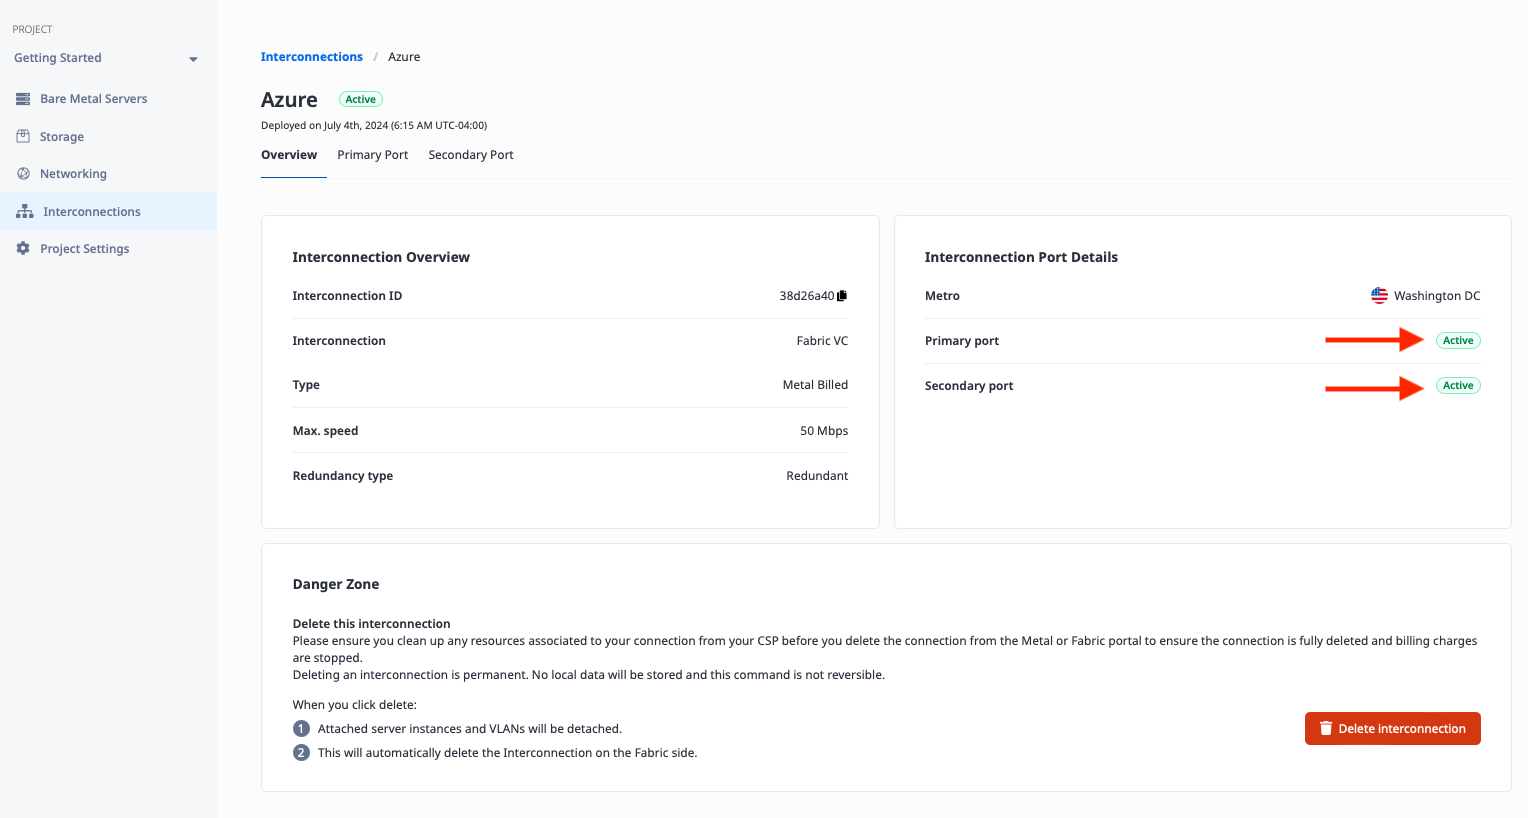This screenshot has width=1528, height=818.
Task: Switch to the Overview tab
Action: coord(289,155)
